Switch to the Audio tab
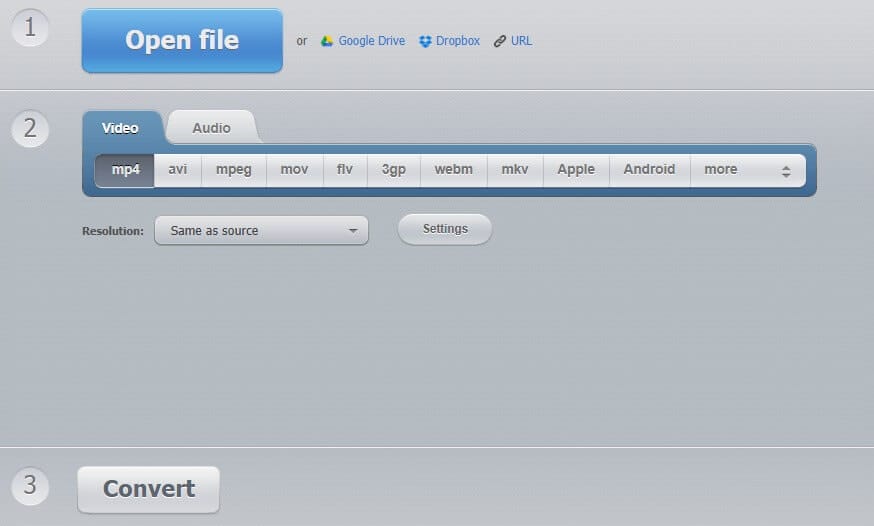 [x=212, y=128]
